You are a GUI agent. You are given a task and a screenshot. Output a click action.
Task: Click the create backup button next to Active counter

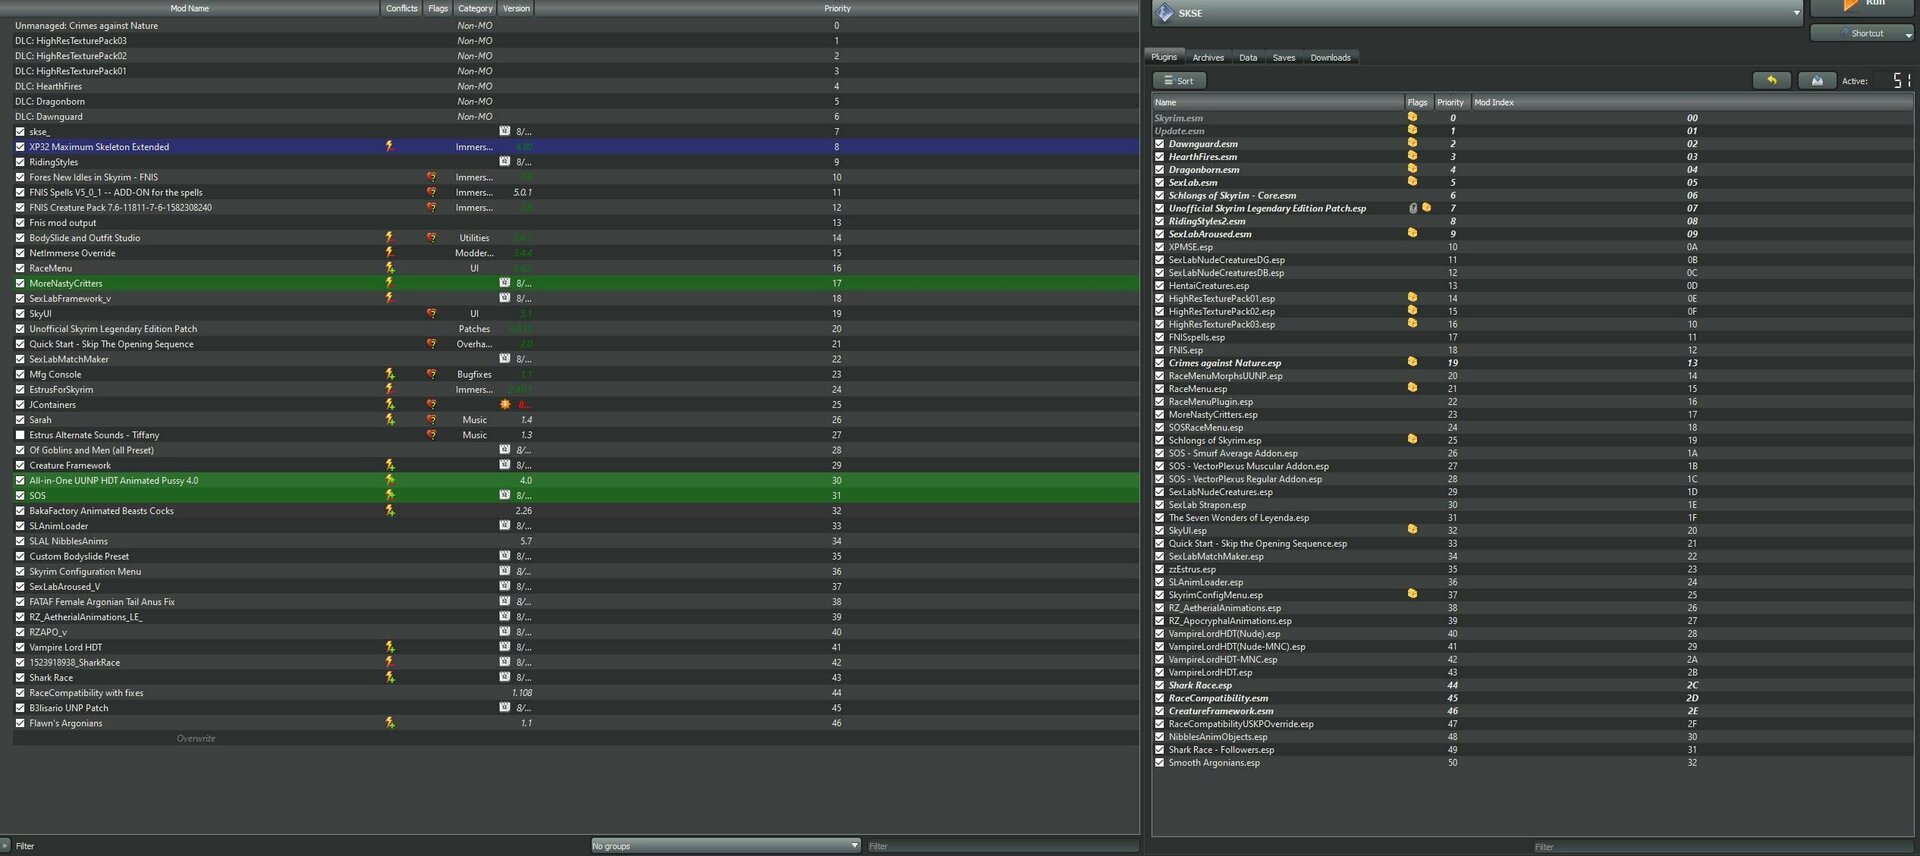[x=1817, y=80]
